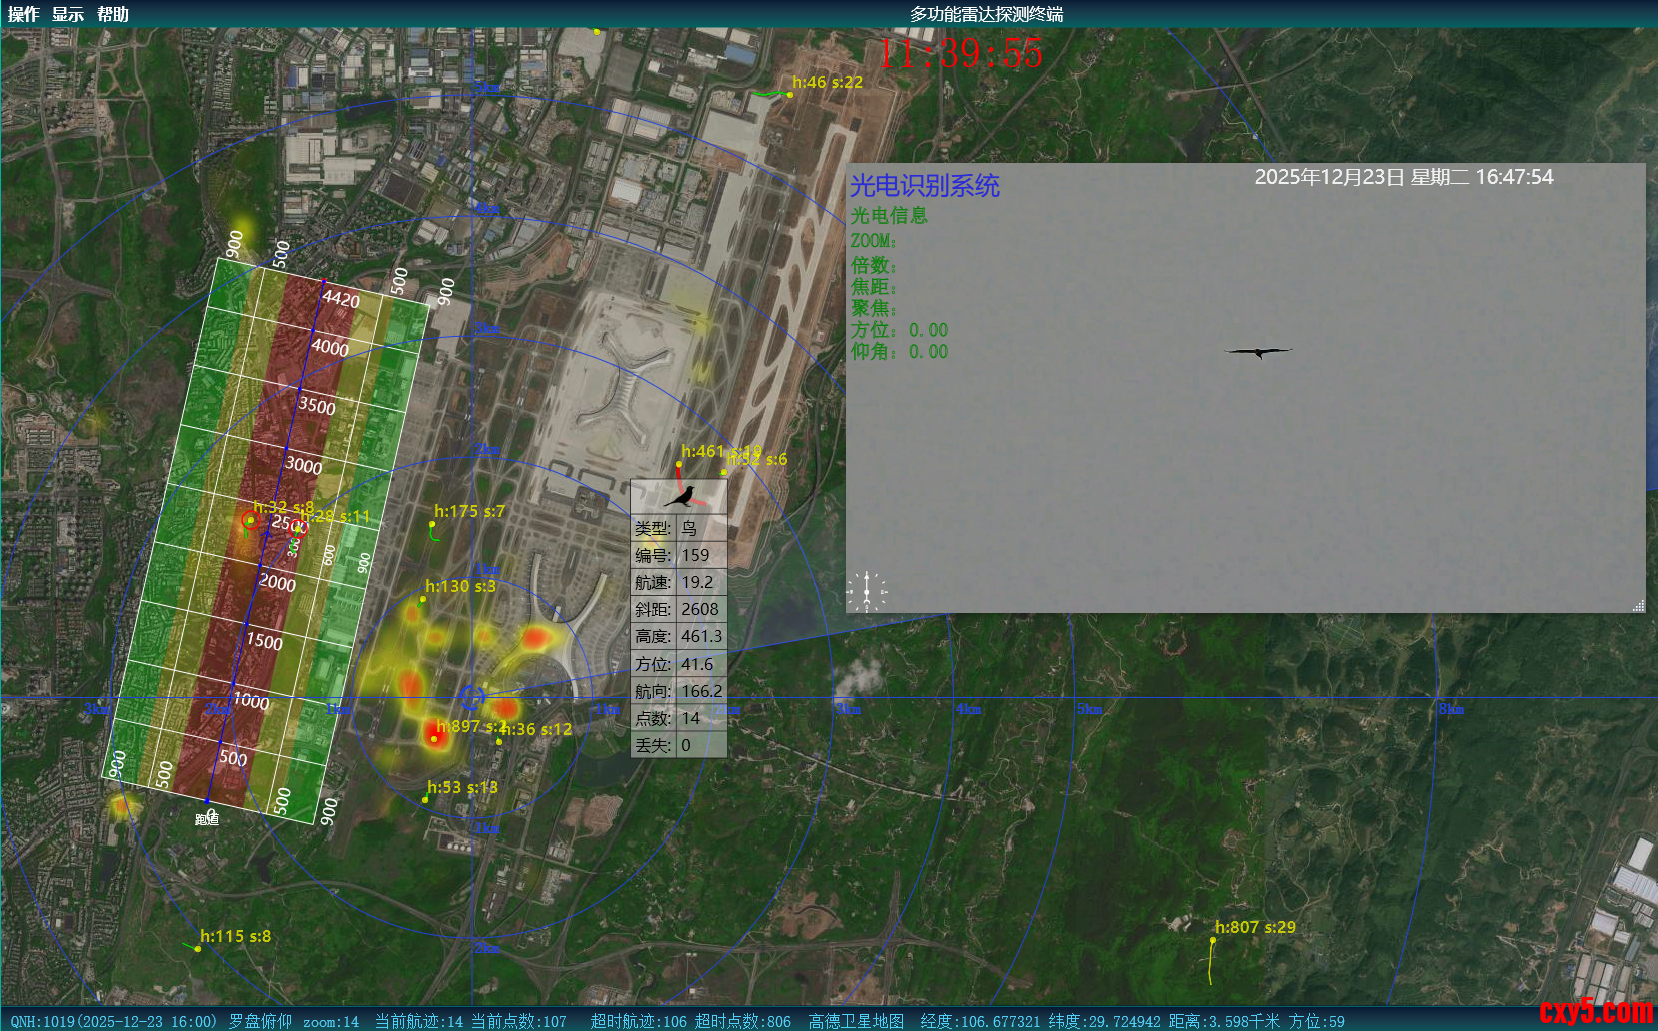Select the track marker labeled h:807 s:29
The width and height of the screenshot is (1658, 1031).
pyautogui.click(x=1213, y=940)
